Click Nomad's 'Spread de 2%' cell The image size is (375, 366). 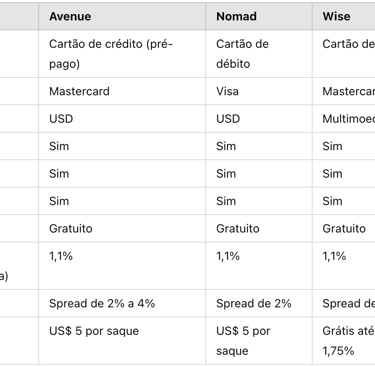pyautogui.click(x=259, y=303)
